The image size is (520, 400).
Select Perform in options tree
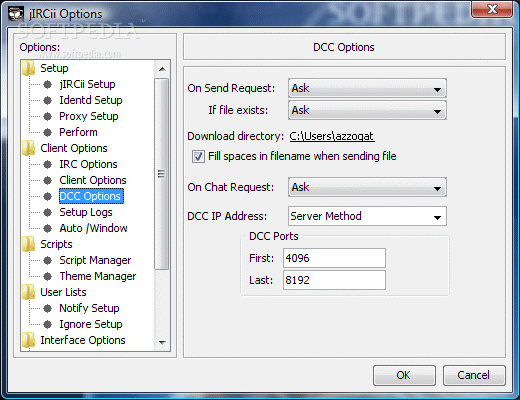78,132
